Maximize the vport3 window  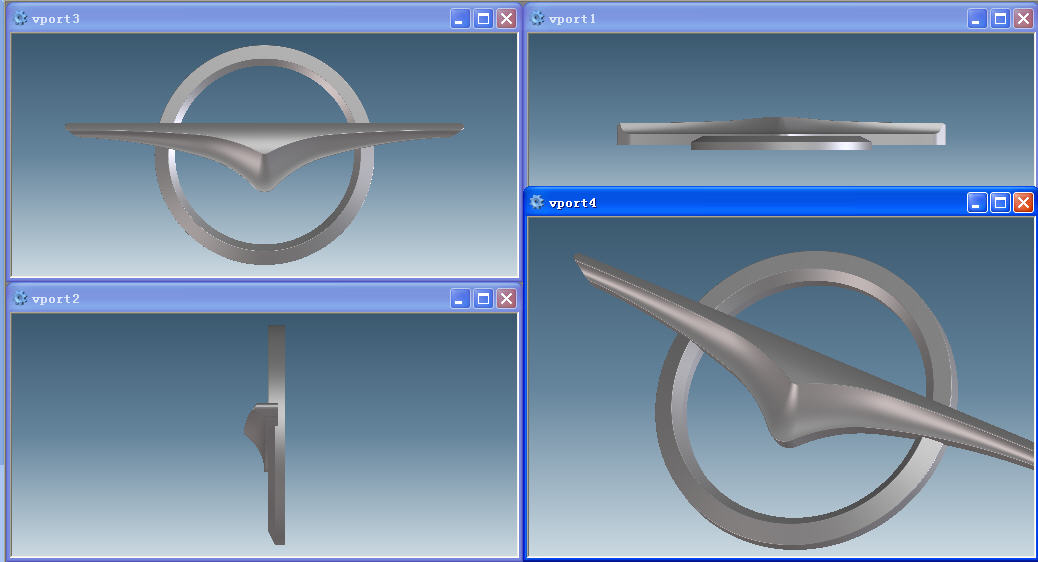(483, 19)
